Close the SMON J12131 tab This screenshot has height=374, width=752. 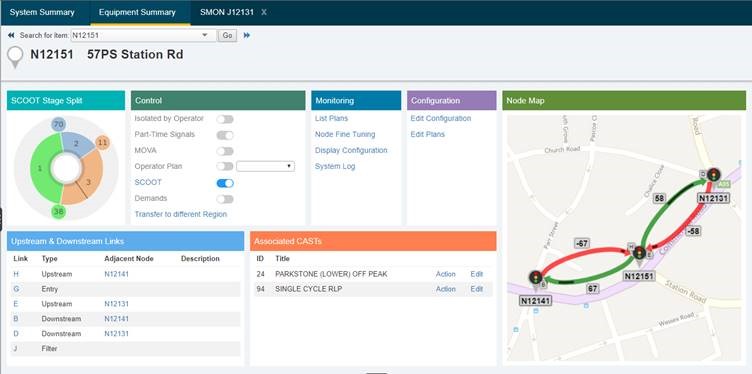[264, 12]
